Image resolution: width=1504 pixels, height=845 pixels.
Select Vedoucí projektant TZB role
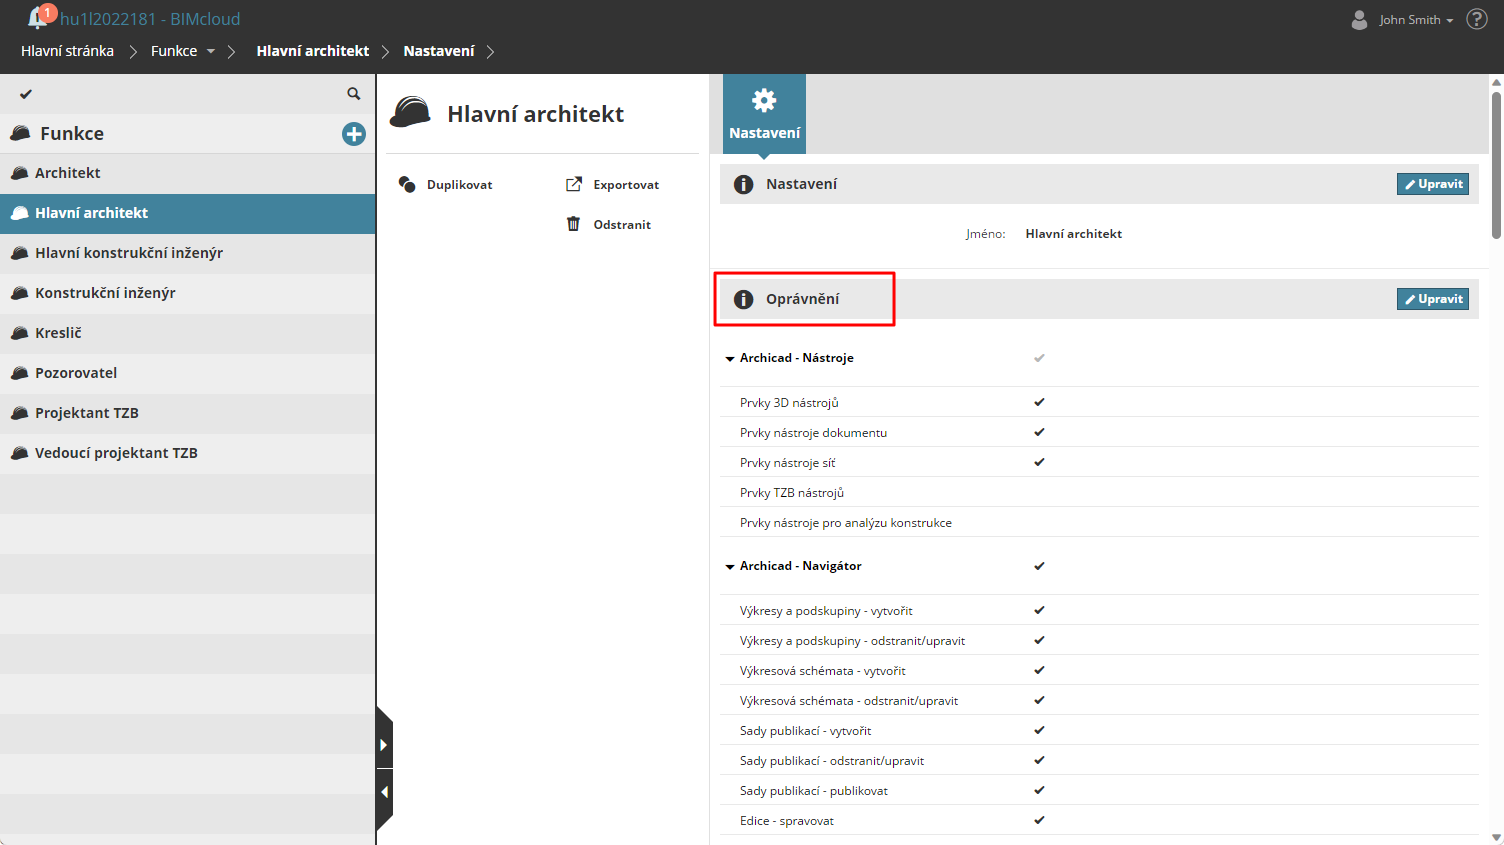tap(188, 453)
